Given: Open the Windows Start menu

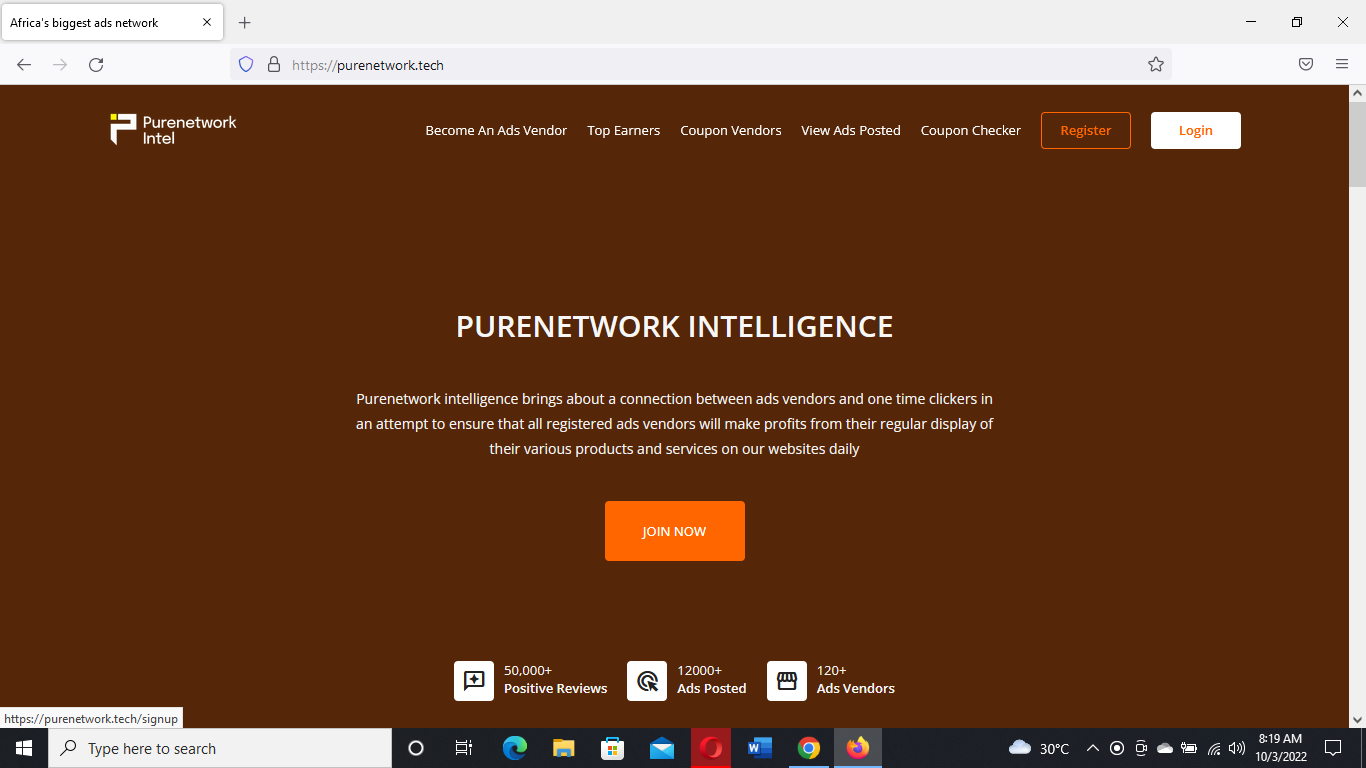Looking at the screenshot, I should pos(24,748).
